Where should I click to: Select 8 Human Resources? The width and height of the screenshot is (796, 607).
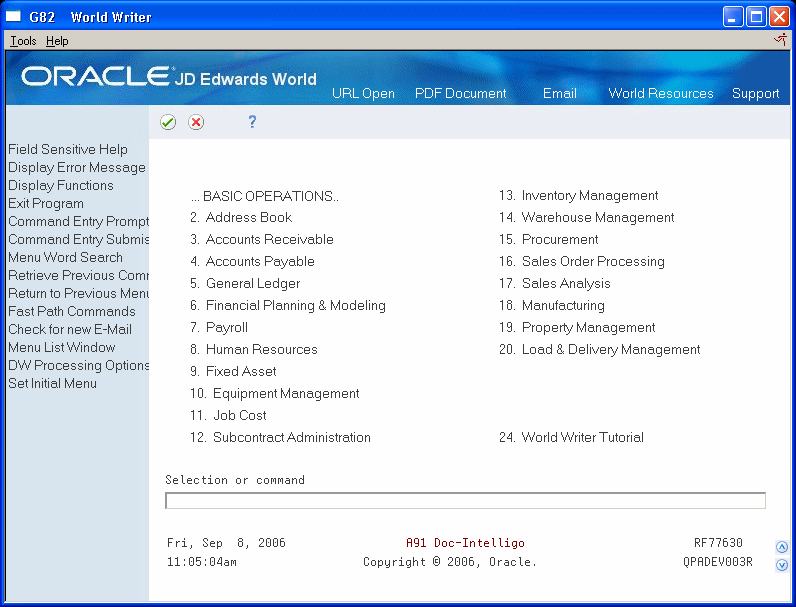[x=253, y=350]
